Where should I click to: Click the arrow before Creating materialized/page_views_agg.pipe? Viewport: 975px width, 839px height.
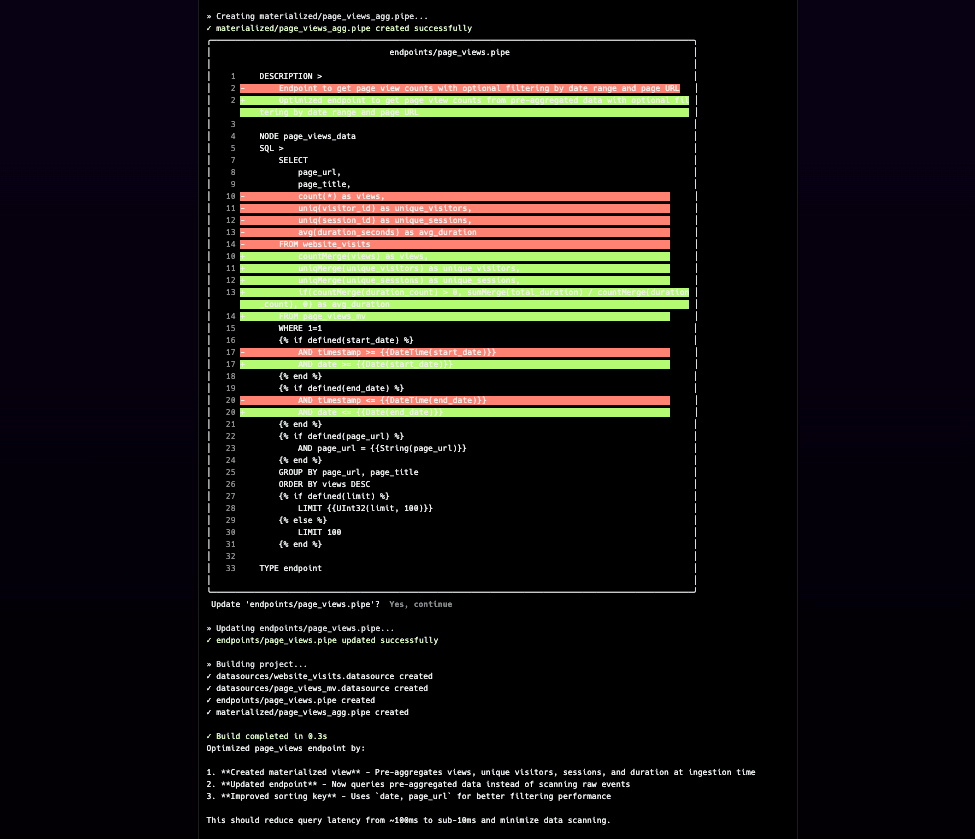(209, 16)
